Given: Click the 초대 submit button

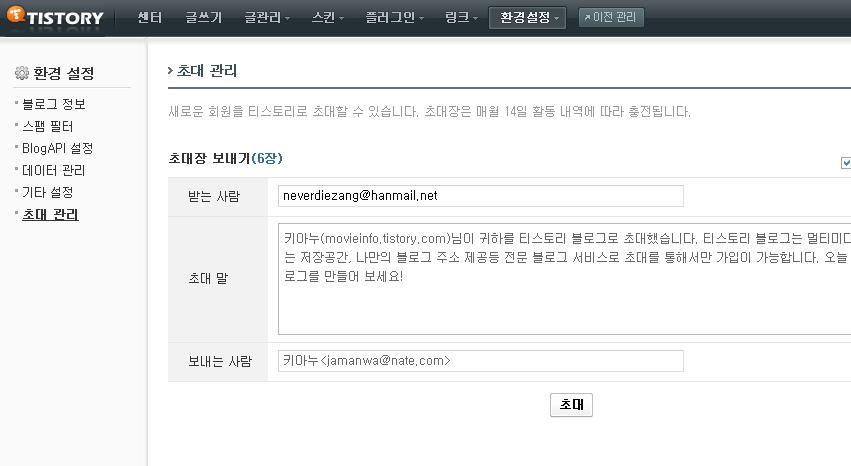Looking at the screenshot, I should (x=571, y=405).
